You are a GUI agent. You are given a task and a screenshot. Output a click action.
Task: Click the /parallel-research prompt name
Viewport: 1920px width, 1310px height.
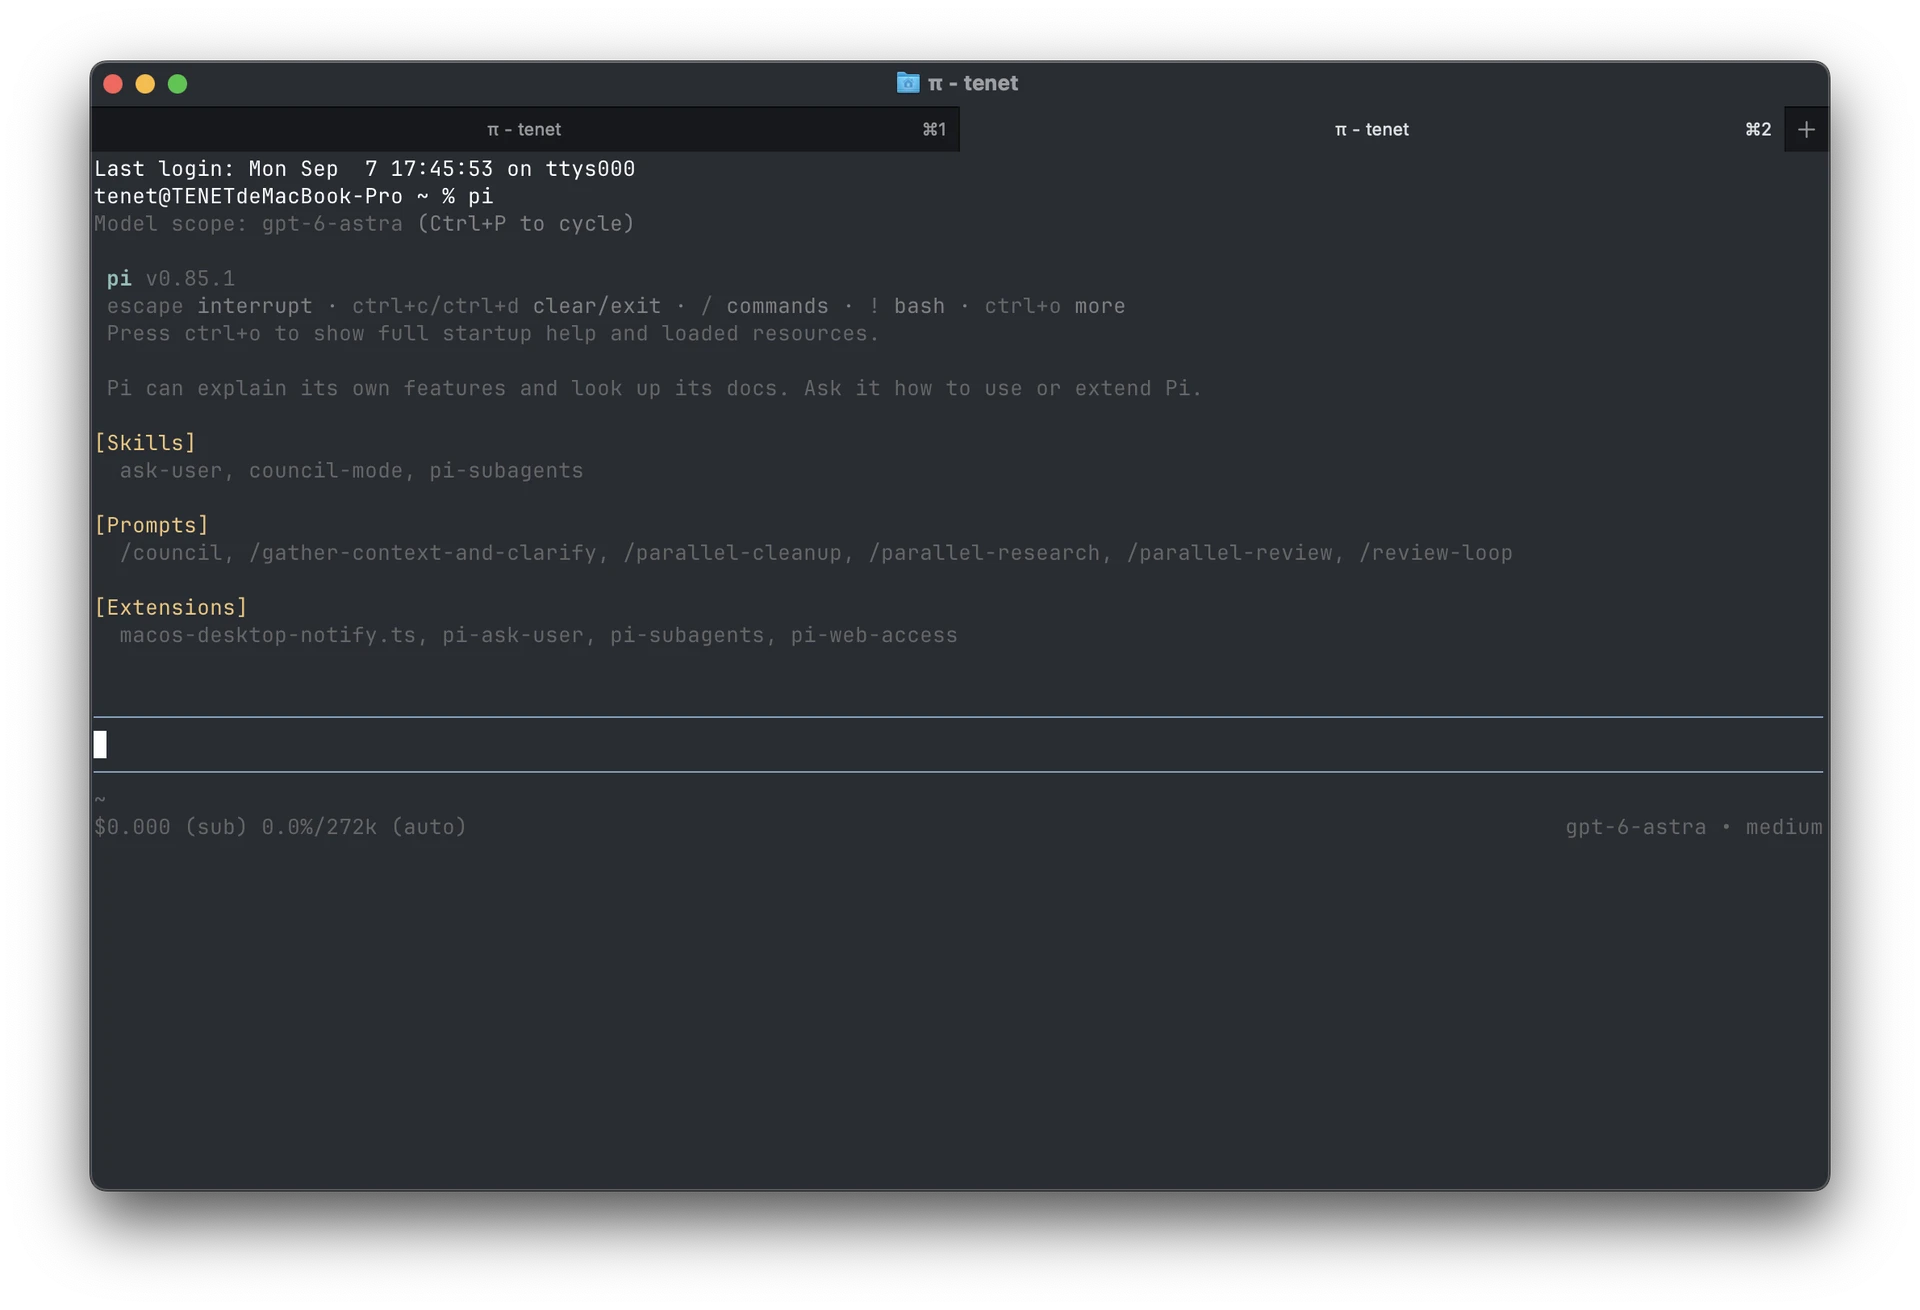pyautogui.click(x=984, y=553)
